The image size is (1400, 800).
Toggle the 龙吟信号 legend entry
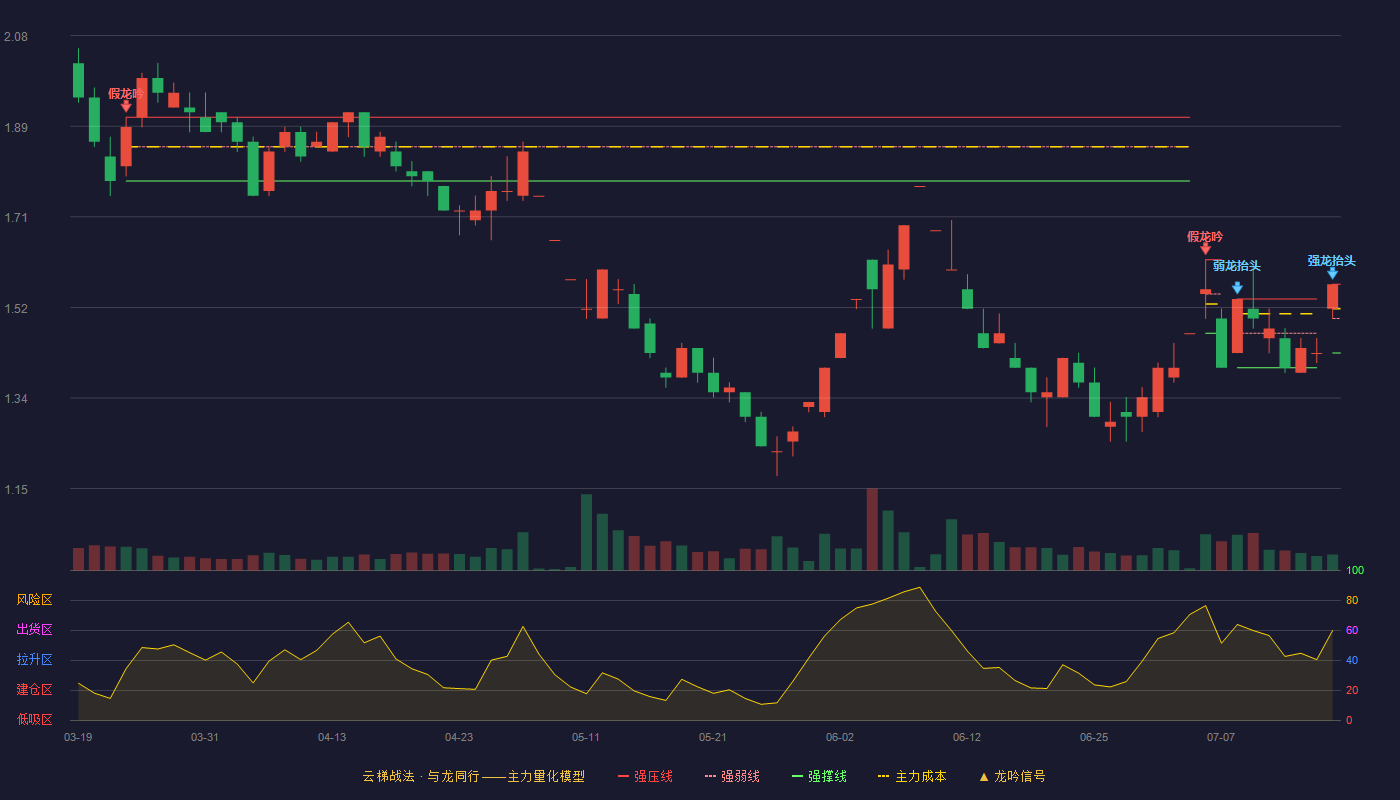click(x=1012, y=776)
